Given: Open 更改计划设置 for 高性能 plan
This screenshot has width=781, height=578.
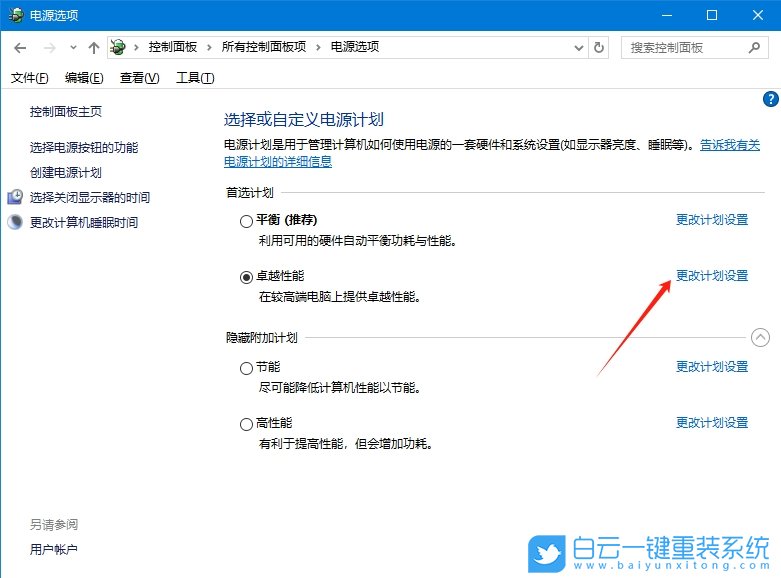Looking at the screenshot, I should (712, 423).
